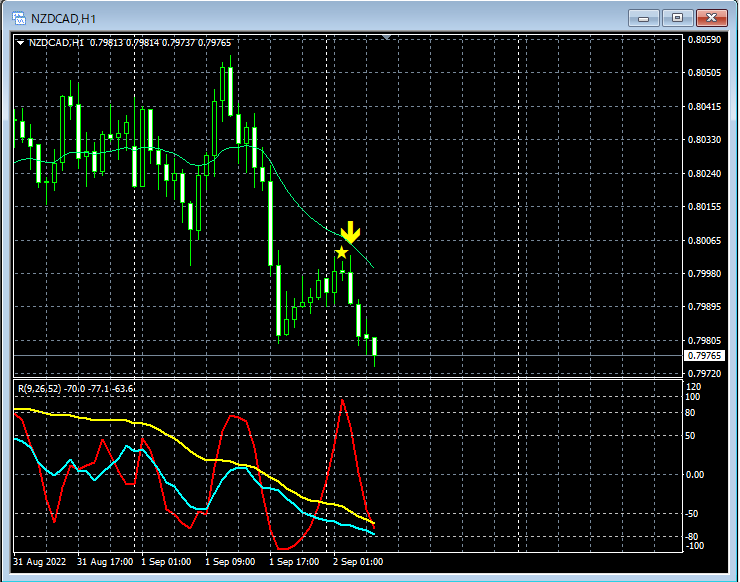Image resolution: width=740 pixels, height=582 pixels.
Task: Click the R(9,26,52) indicator label
Action: point(76,389)
